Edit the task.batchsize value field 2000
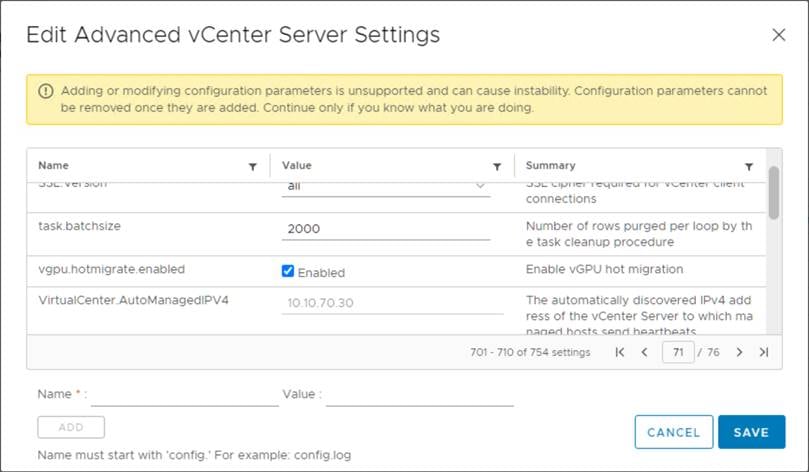 (386, 229)
